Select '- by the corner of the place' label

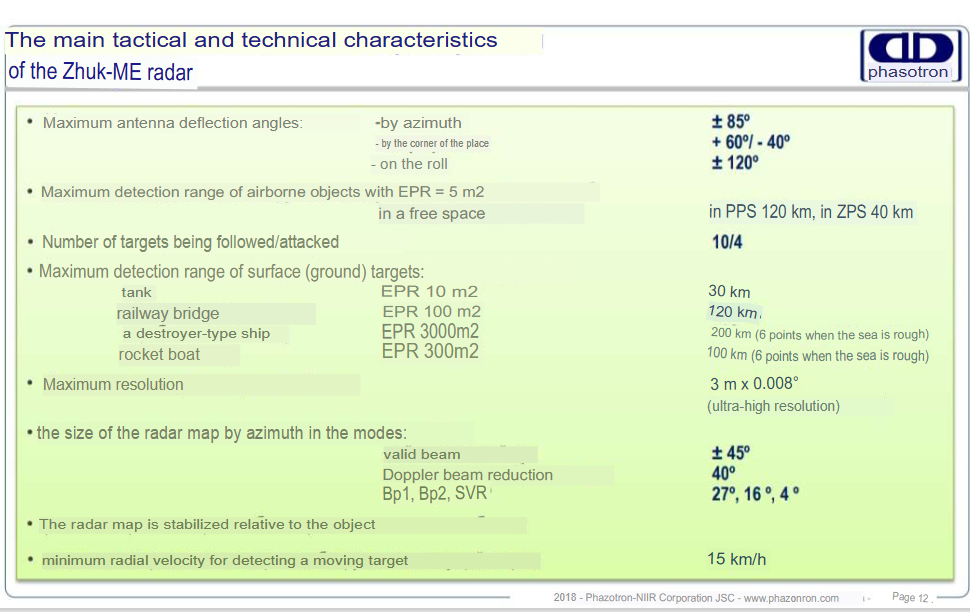tap(432, 144)
